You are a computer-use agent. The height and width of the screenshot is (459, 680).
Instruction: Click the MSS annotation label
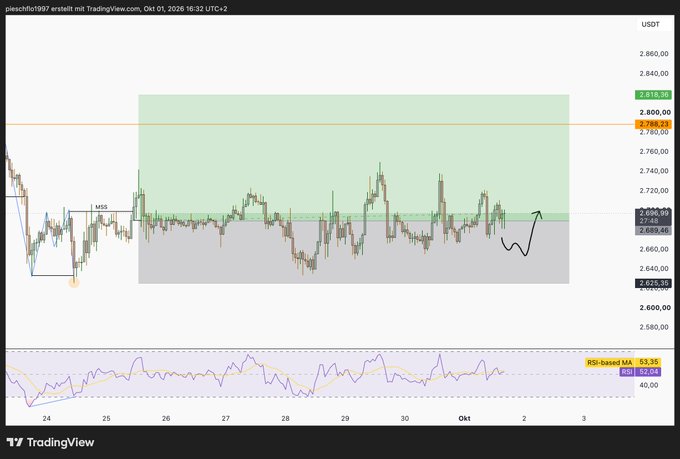click(x=101, y=207)
